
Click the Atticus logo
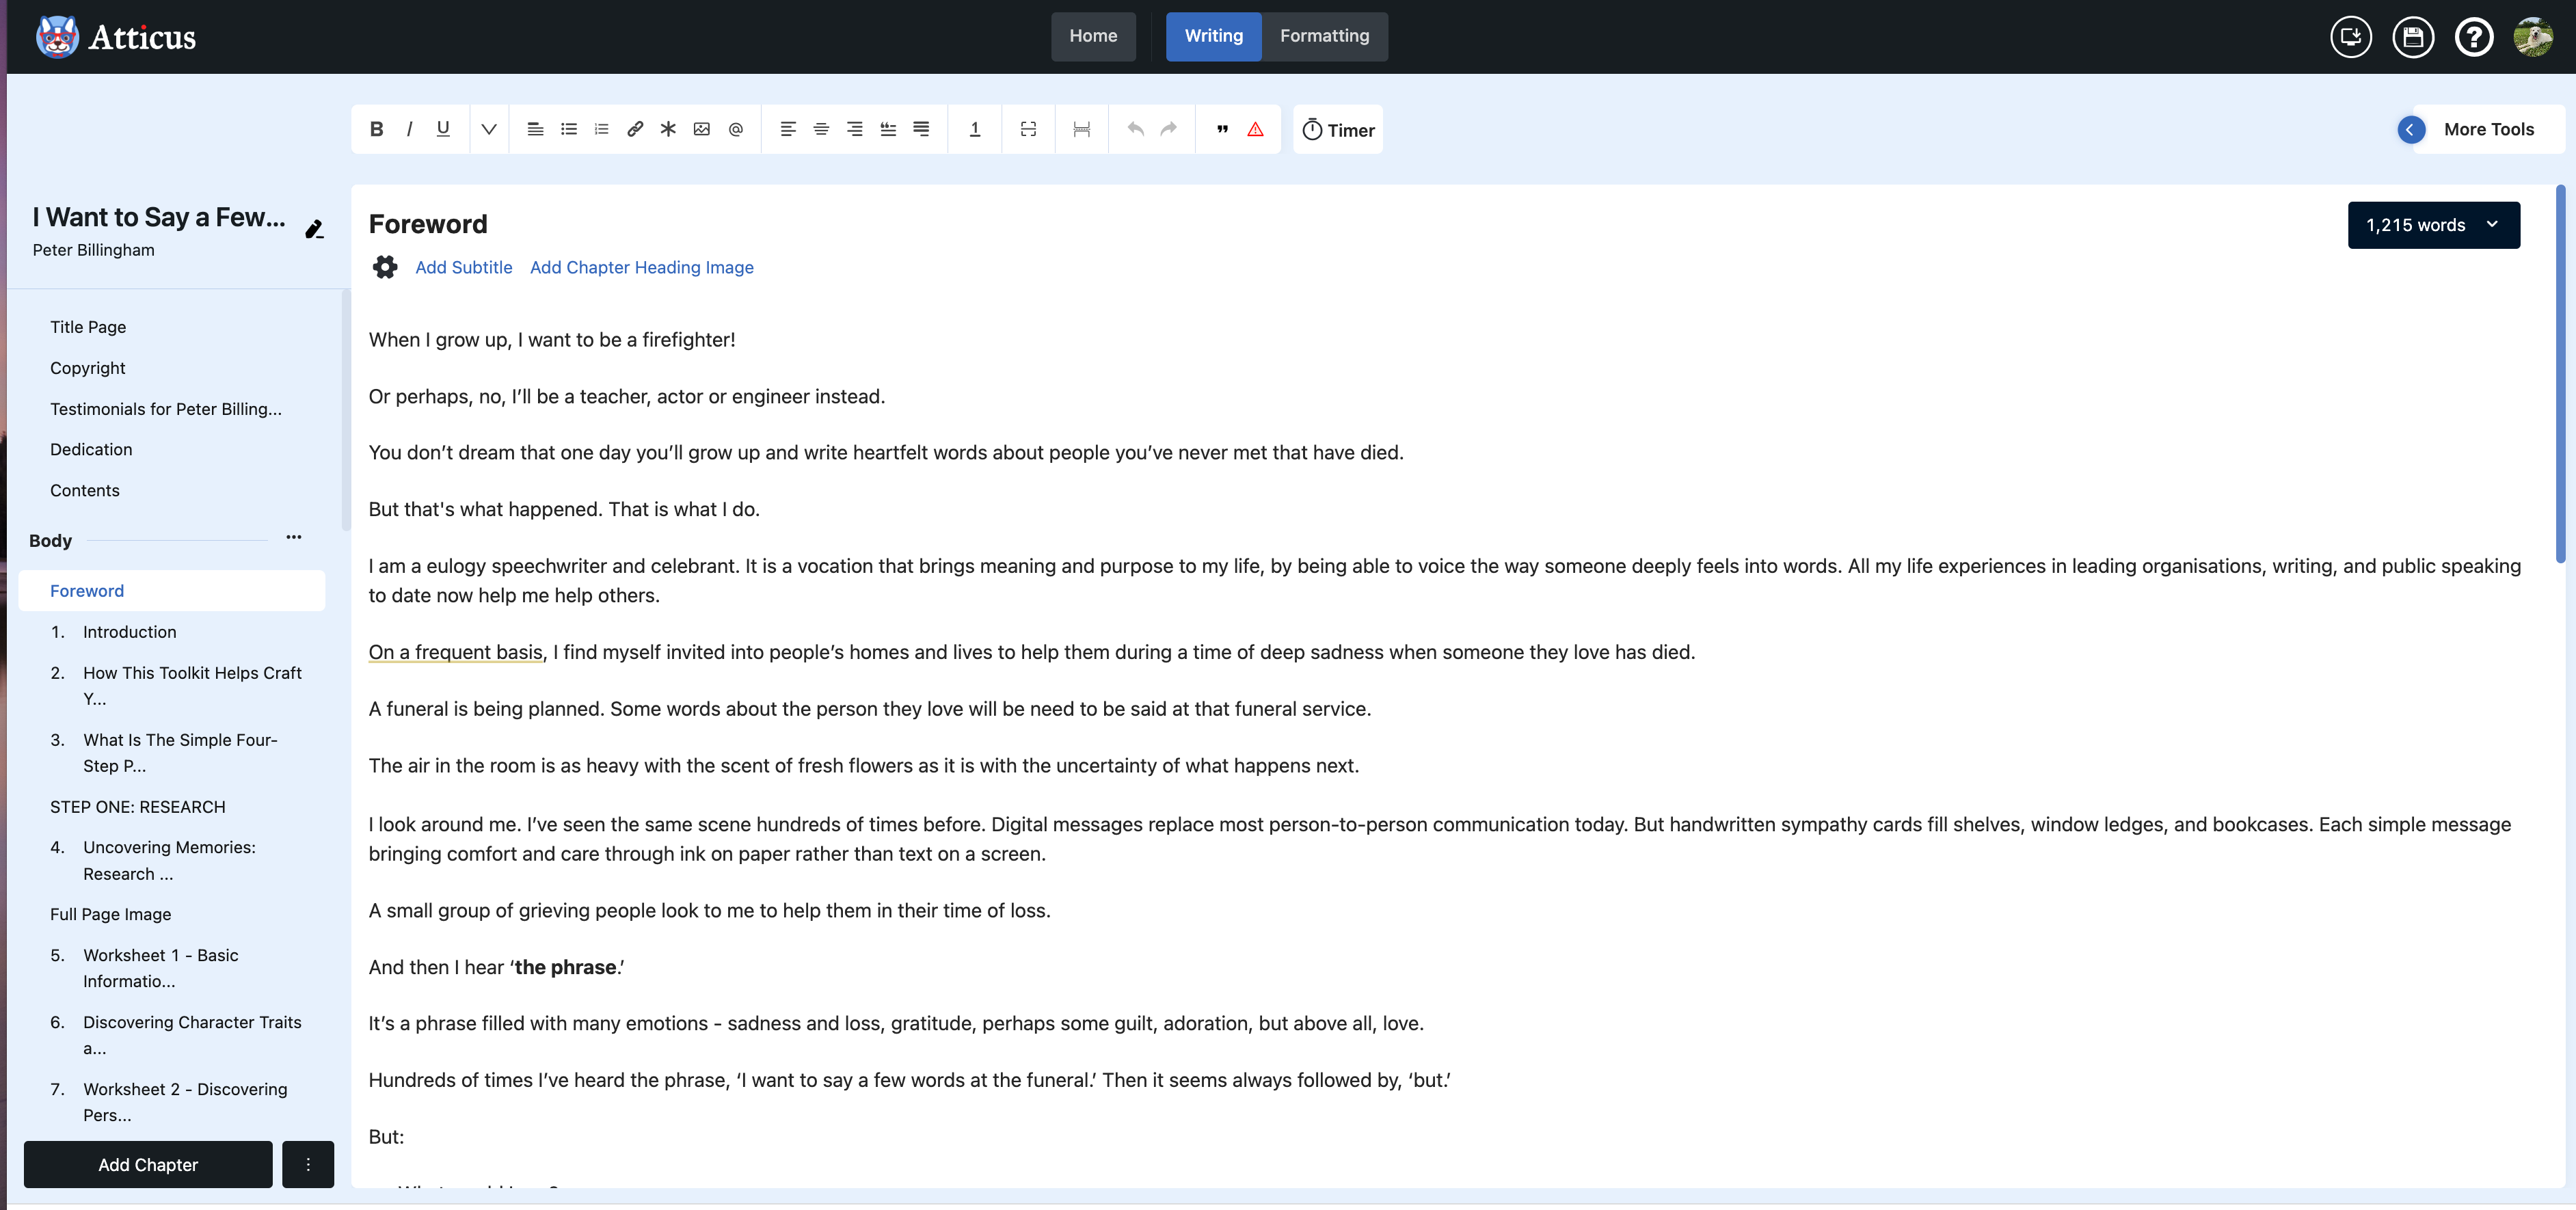(116, 37)
